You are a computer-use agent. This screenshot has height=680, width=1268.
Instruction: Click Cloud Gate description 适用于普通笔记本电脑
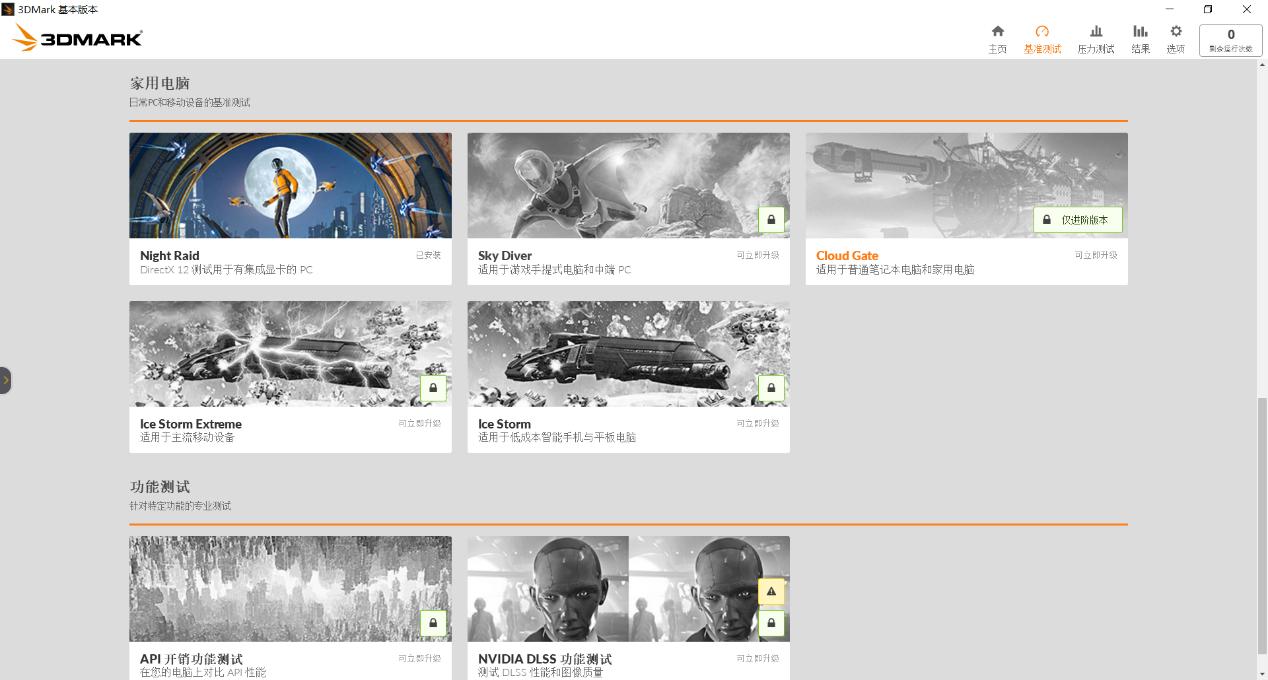pos(895,269)
